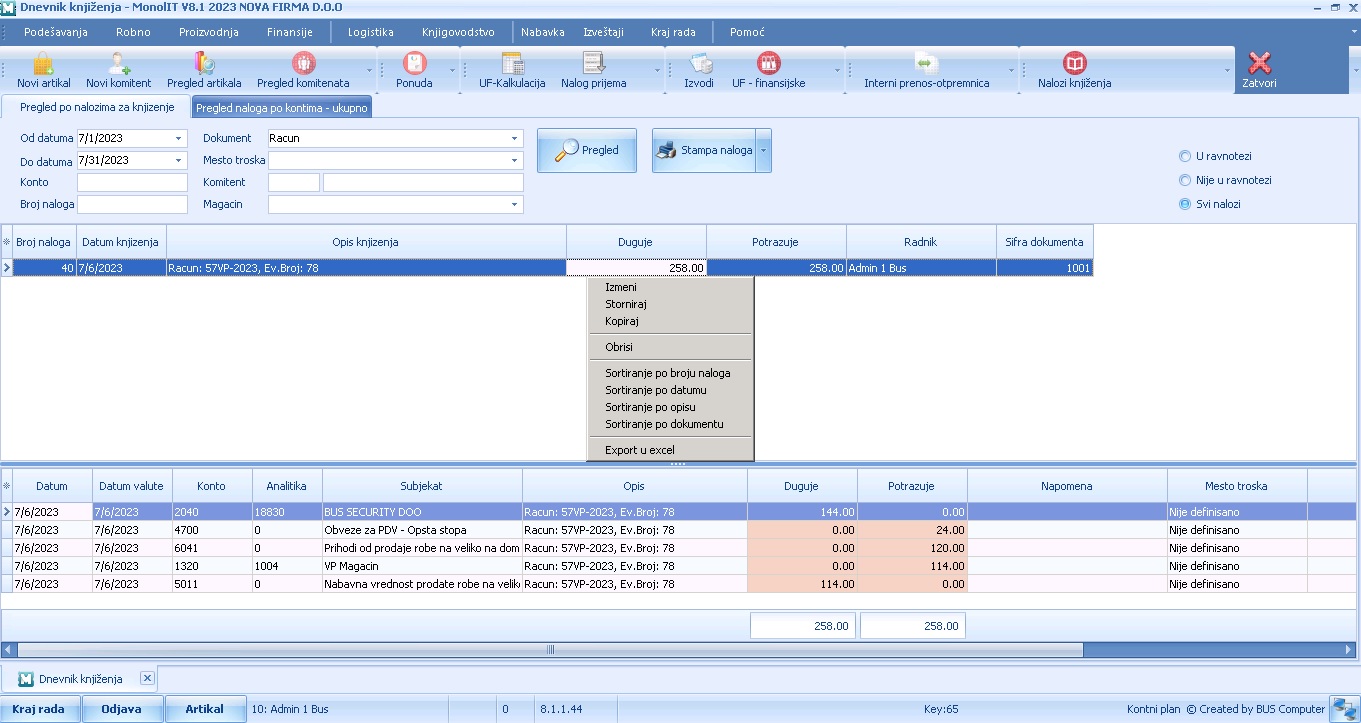Sort by the Sifra dokumenta column header

click(1045, 242)
